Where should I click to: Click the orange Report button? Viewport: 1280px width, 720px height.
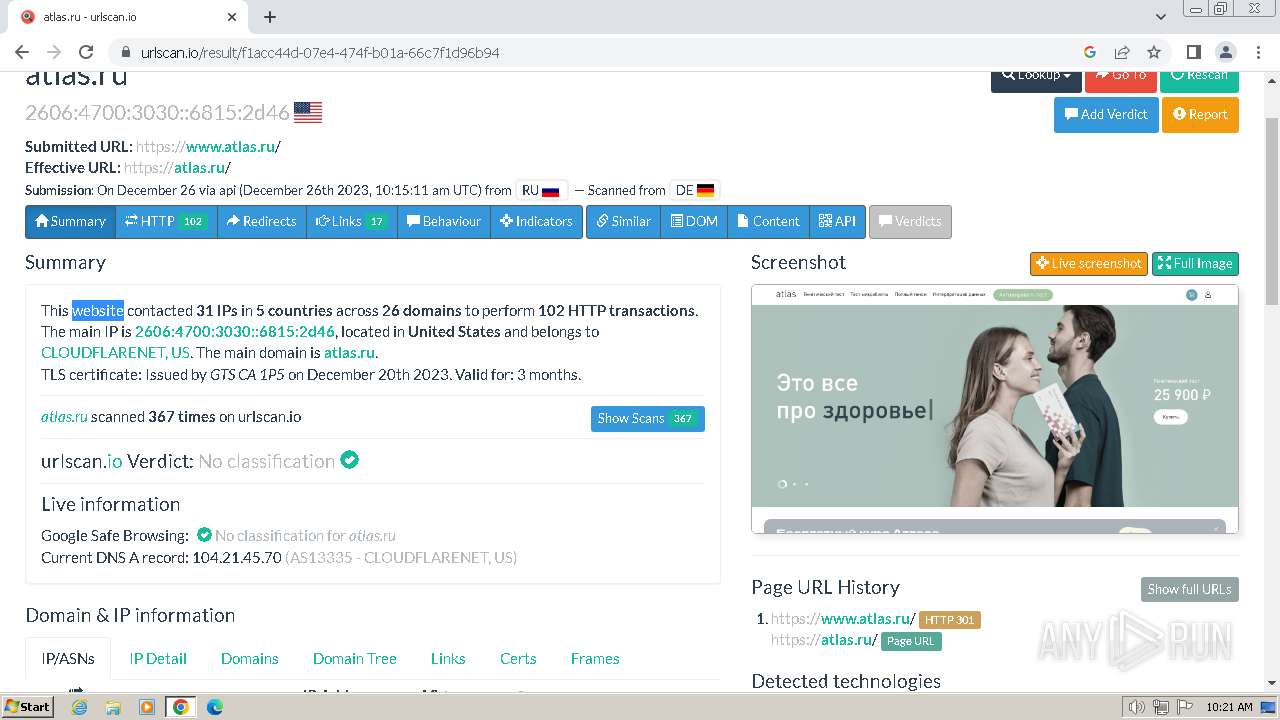(x=1200, y=114)
